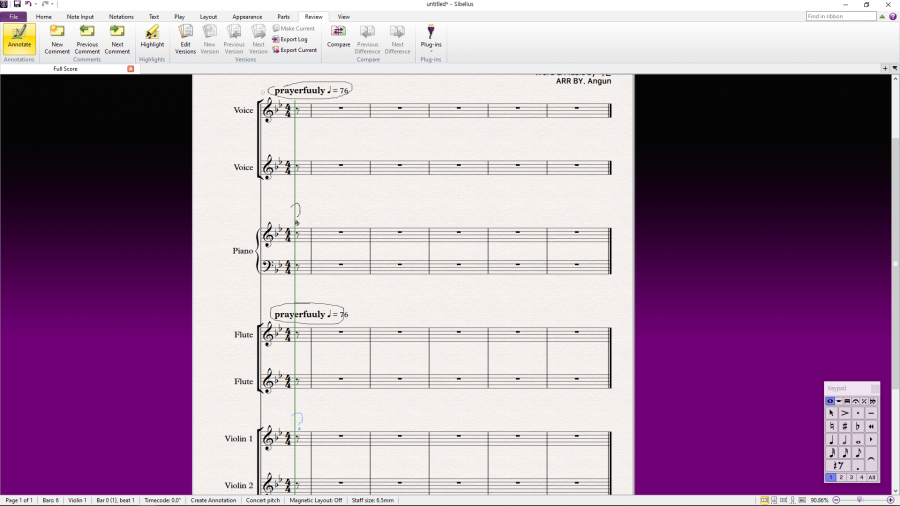Toggle staccato dot on the Keypad
This screenshot has width=900, height=506.
(858, 413)
